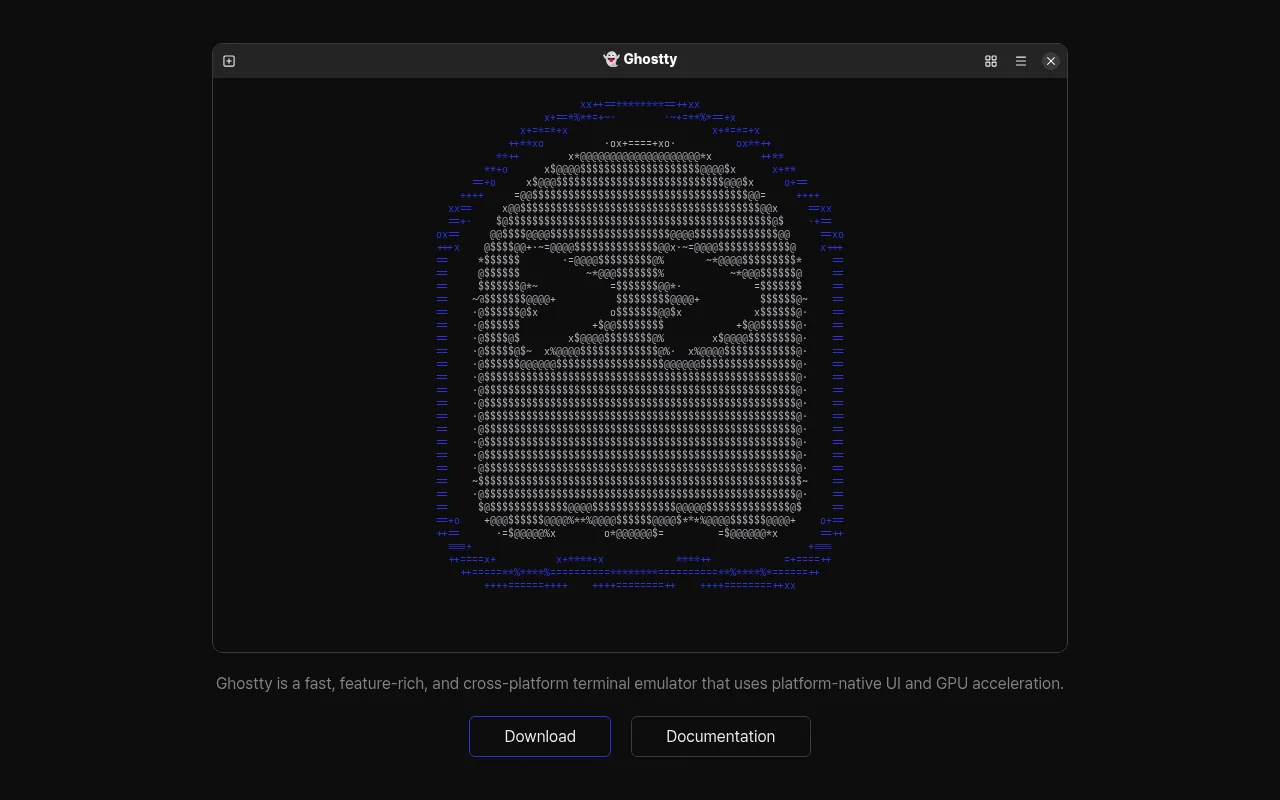Image resolution: width=1280 pixels, height=800 pixels.
Task: Click the new tab icon in titlebar
Action: (x=229, y=61)
